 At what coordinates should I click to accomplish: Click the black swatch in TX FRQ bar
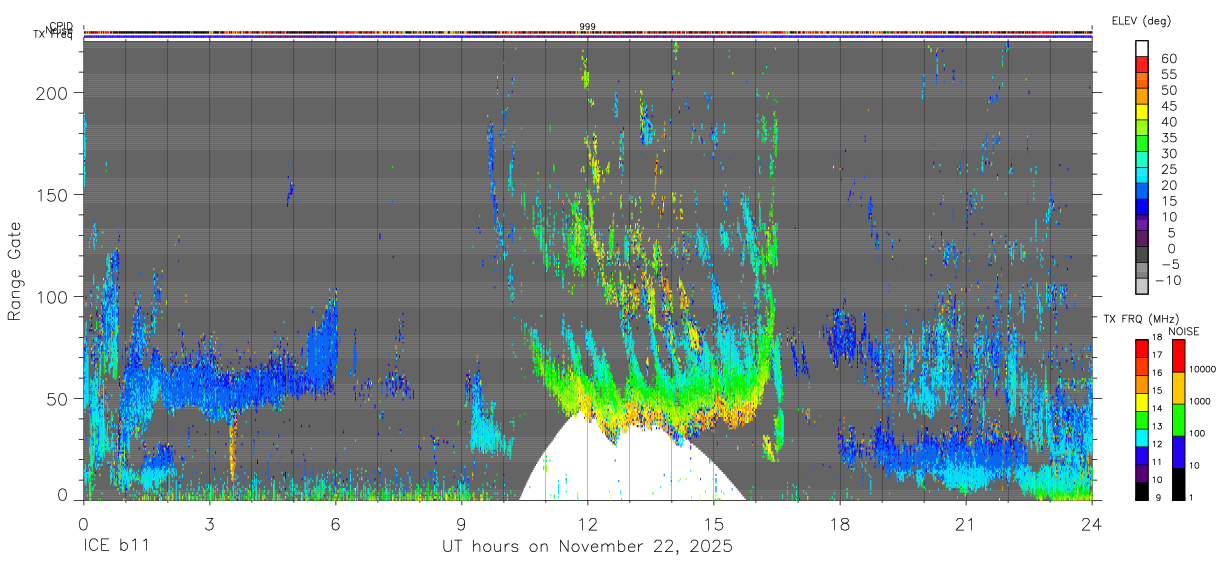pyautogui.click(x=1142, y=491)
